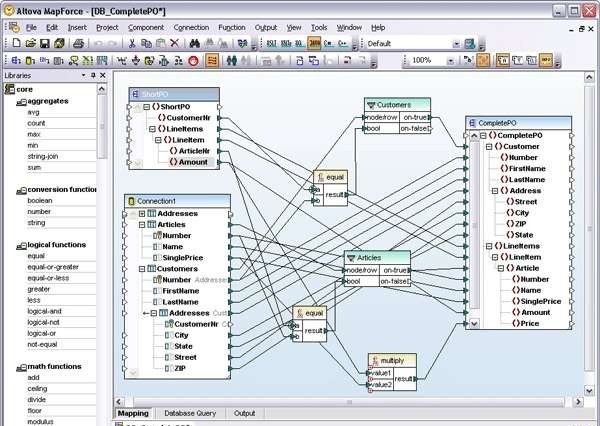Select ZIP element in CompletePO
600x426 pixels.
(521, 224)
